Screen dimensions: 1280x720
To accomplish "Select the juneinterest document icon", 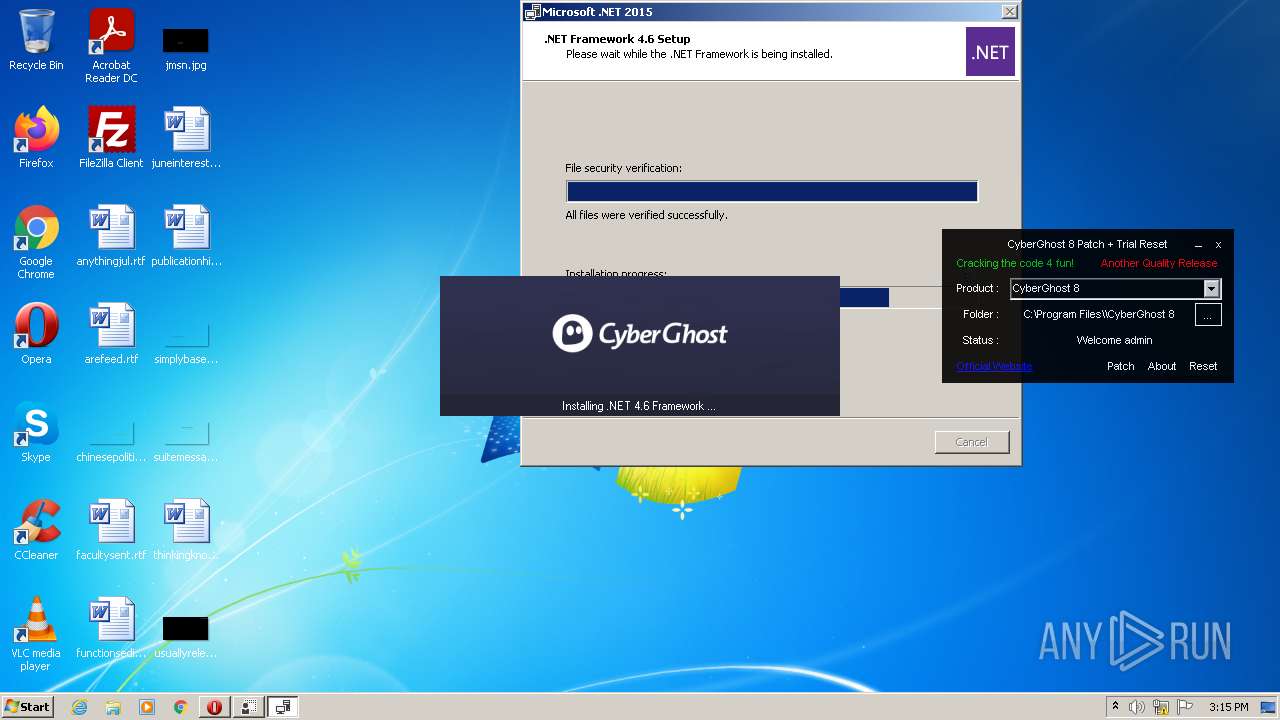I will coord(186,138).
